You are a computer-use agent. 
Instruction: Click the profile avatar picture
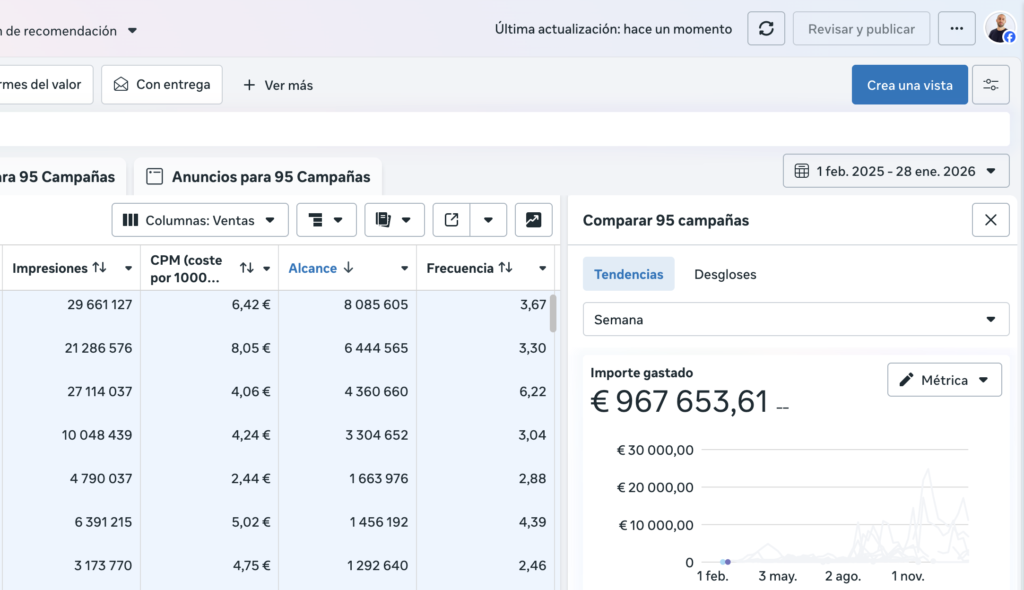pos(1000,28)
